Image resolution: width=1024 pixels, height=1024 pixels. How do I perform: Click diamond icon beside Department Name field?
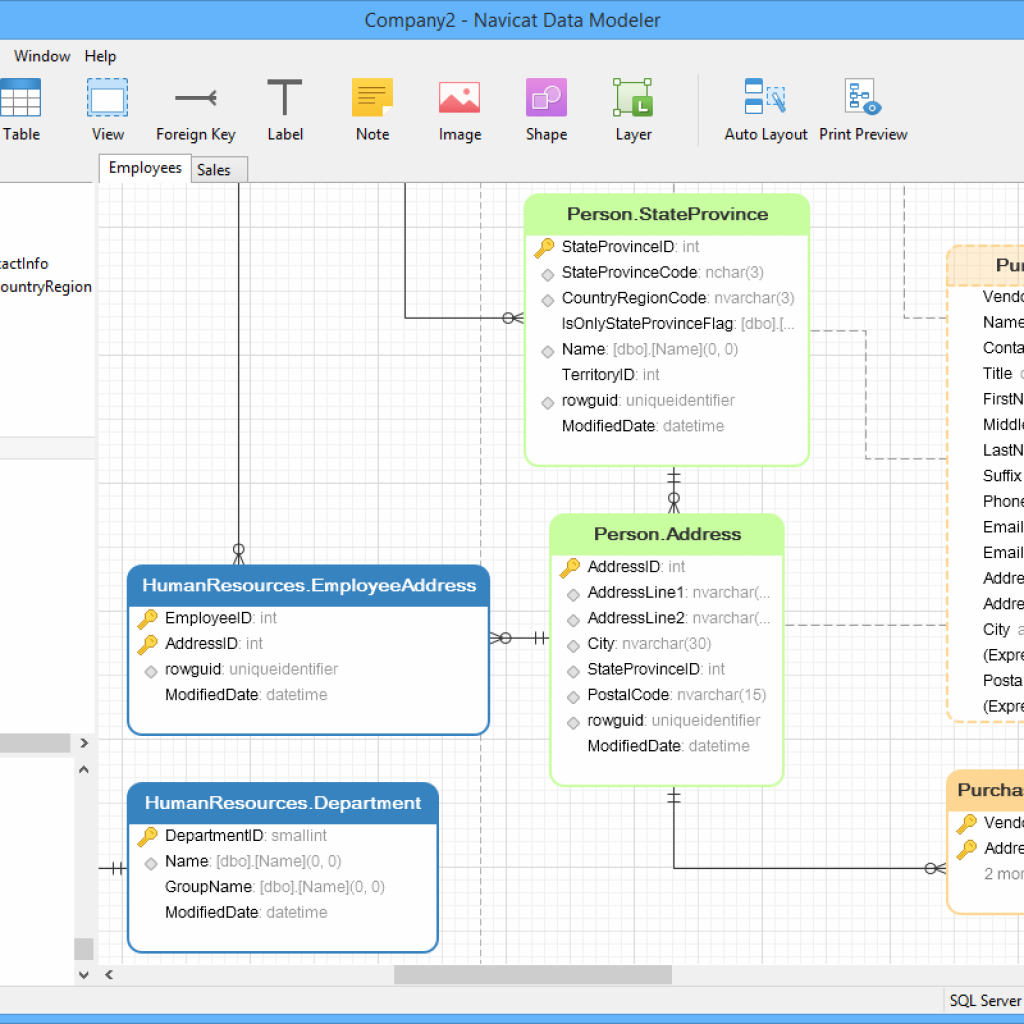[x=150, y=863]
